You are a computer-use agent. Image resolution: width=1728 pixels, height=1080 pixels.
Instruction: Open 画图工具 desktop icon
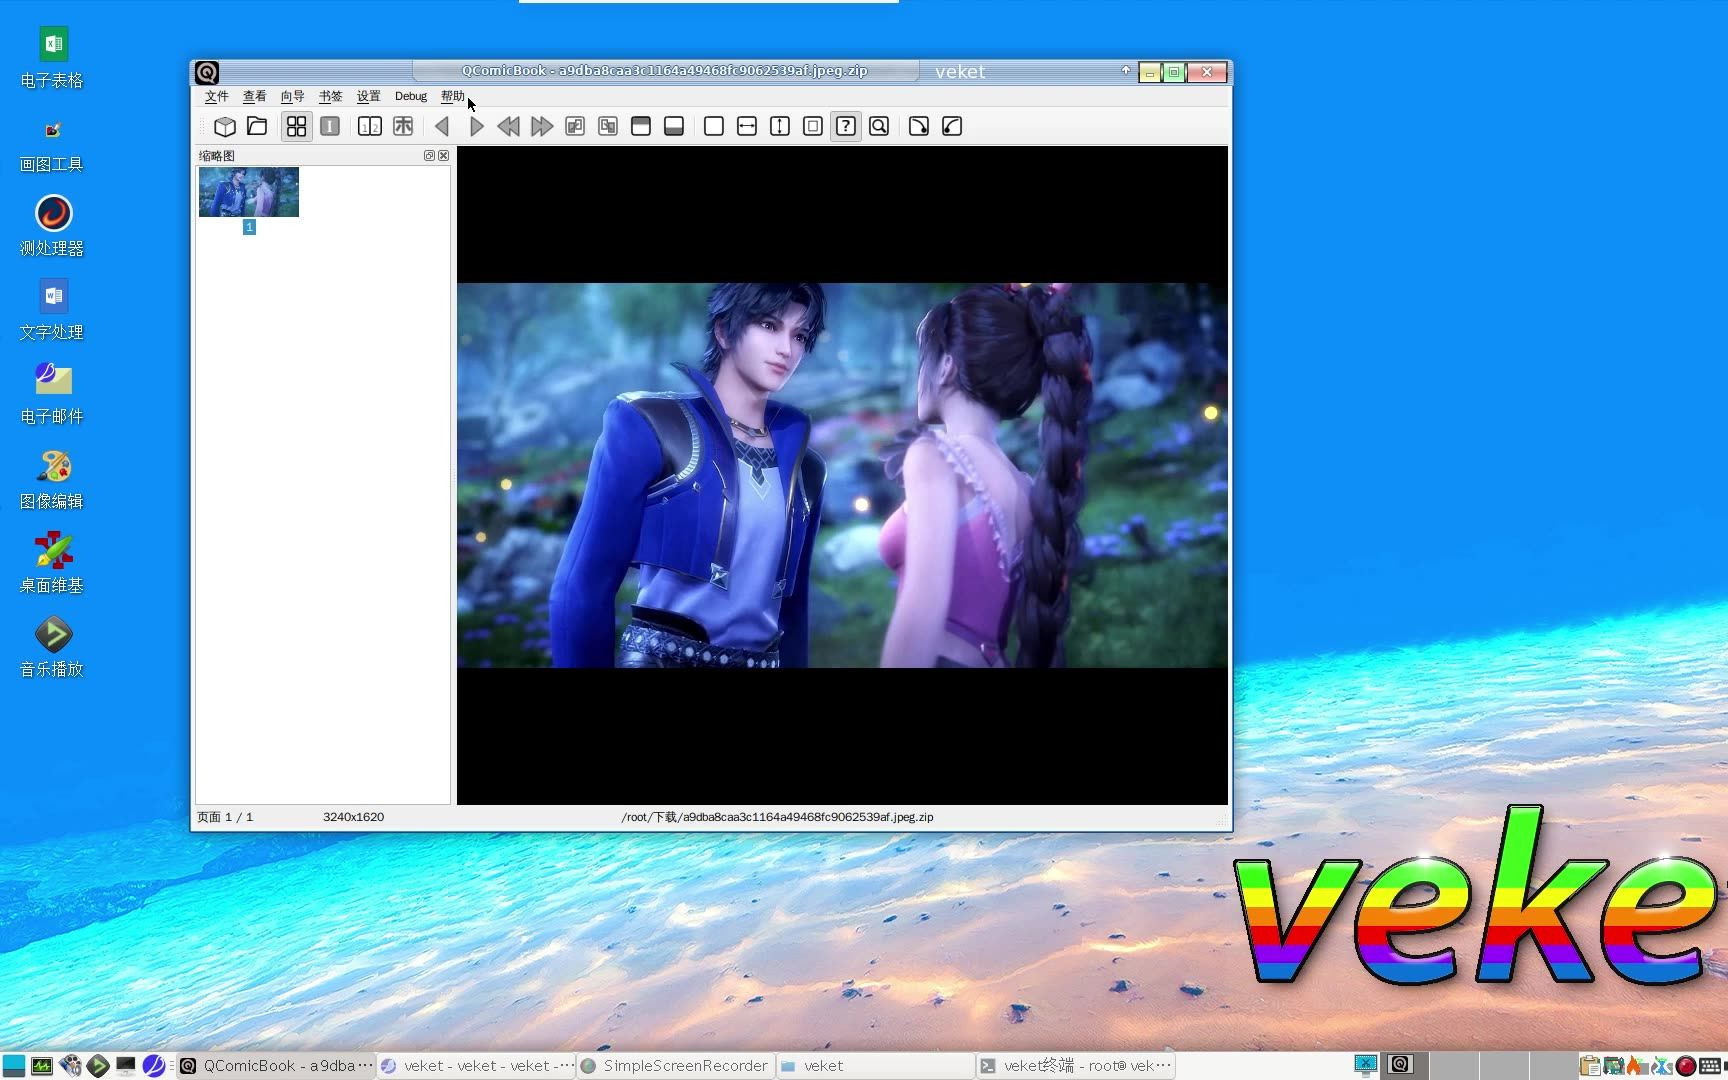tap(52, 144)
